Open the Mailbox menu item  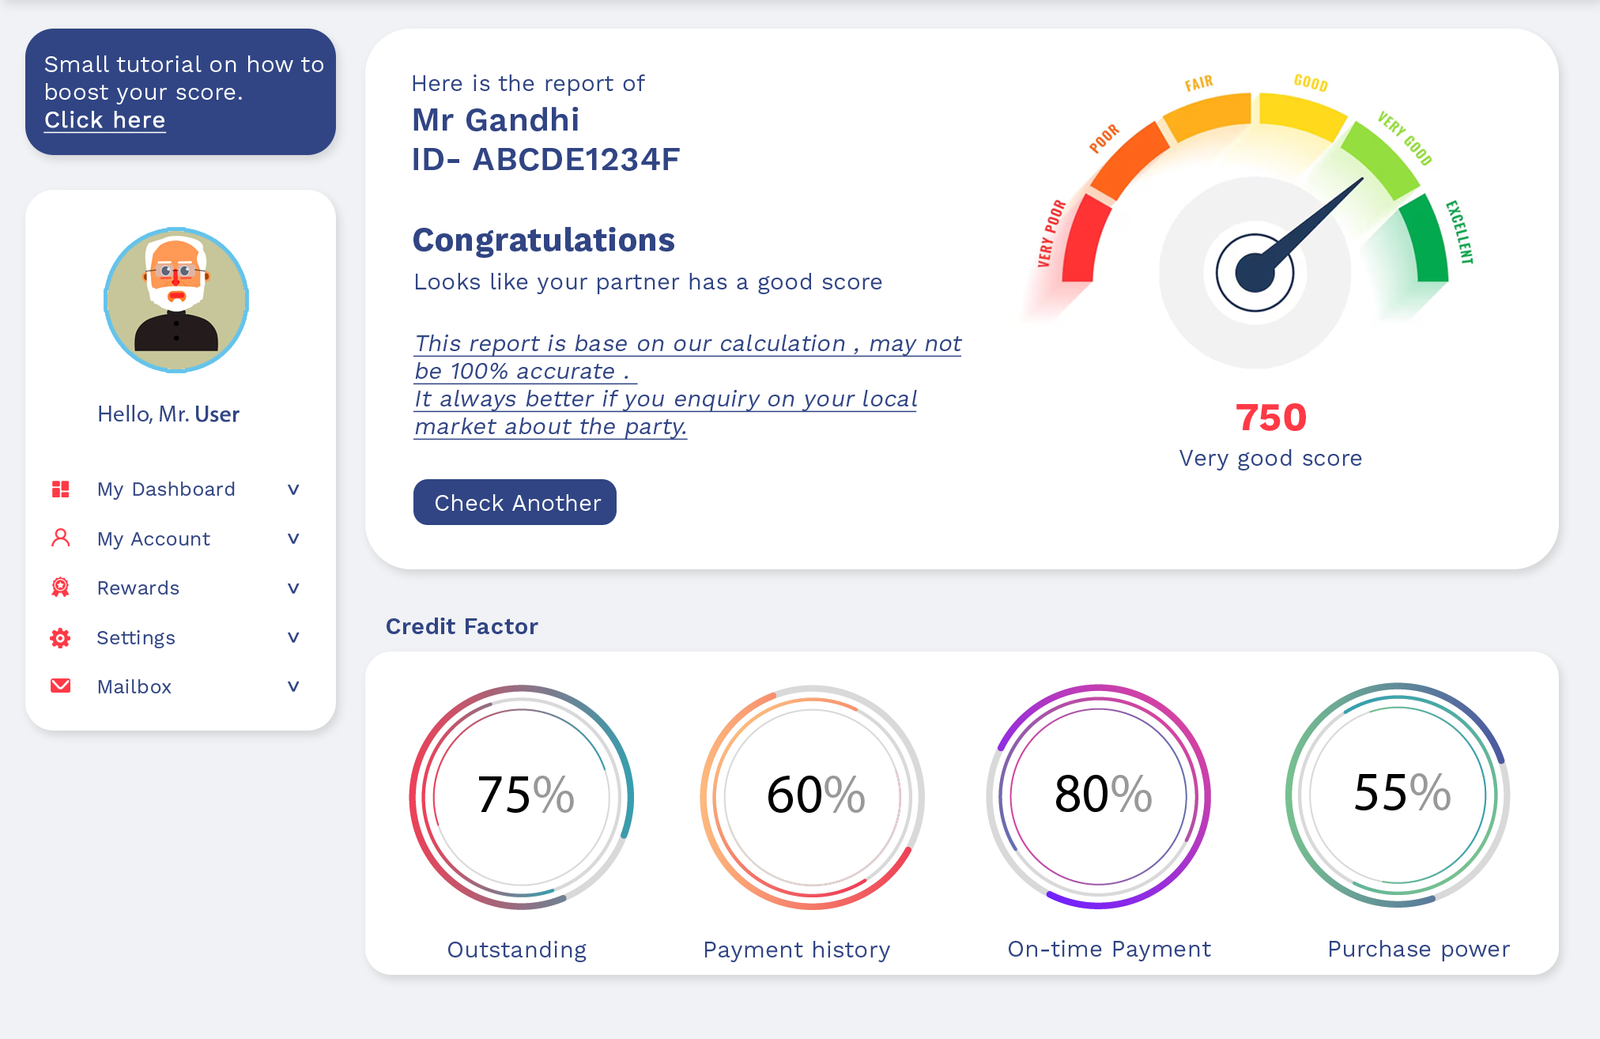point(134,686)
